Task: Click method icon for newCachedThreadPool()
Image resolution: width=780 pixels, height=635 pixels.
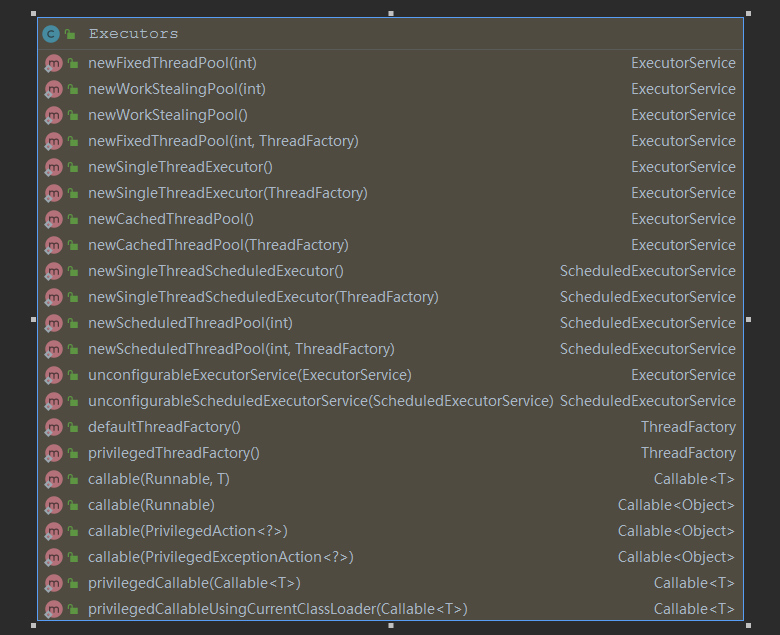Action: coord(53,219)
